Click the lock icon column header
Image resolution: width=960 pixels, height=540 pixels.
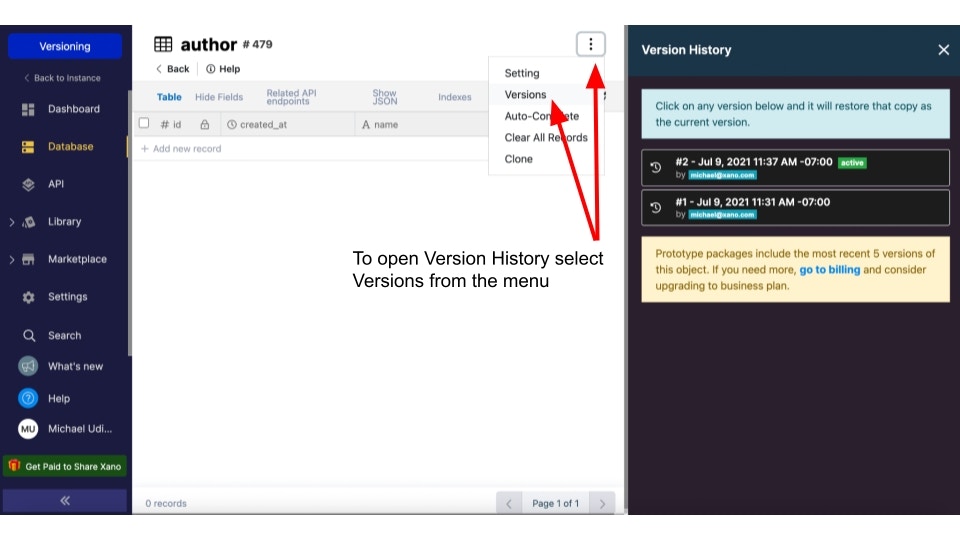(204, 124)
